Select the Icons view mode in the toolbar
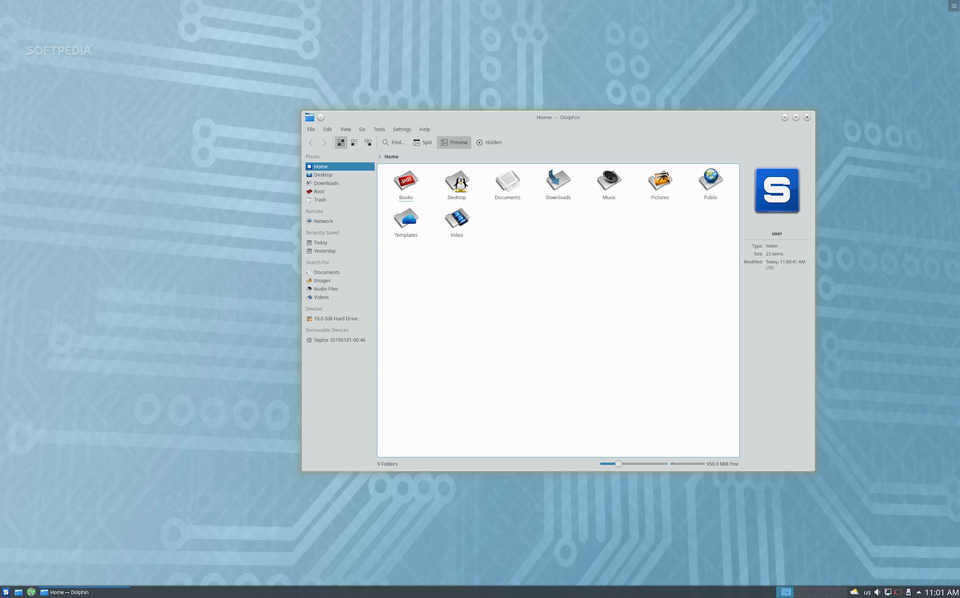This screenshot has height=598, width=960. pos(340,142)
